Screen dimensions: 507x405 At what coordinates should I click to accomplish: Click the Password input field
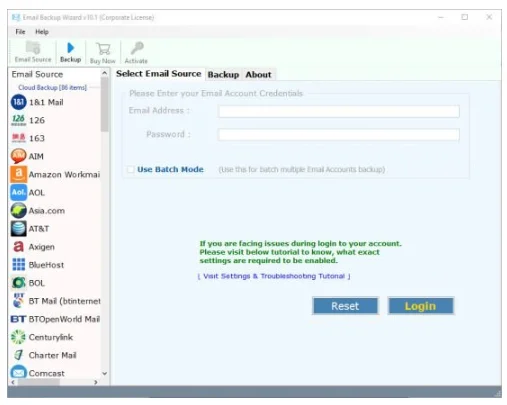click(x=339, y=135)
